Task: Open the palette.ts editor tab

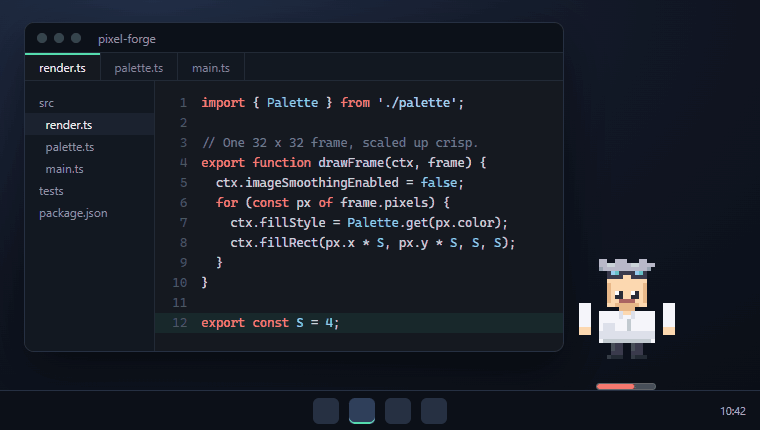Action: coord(139,67)
